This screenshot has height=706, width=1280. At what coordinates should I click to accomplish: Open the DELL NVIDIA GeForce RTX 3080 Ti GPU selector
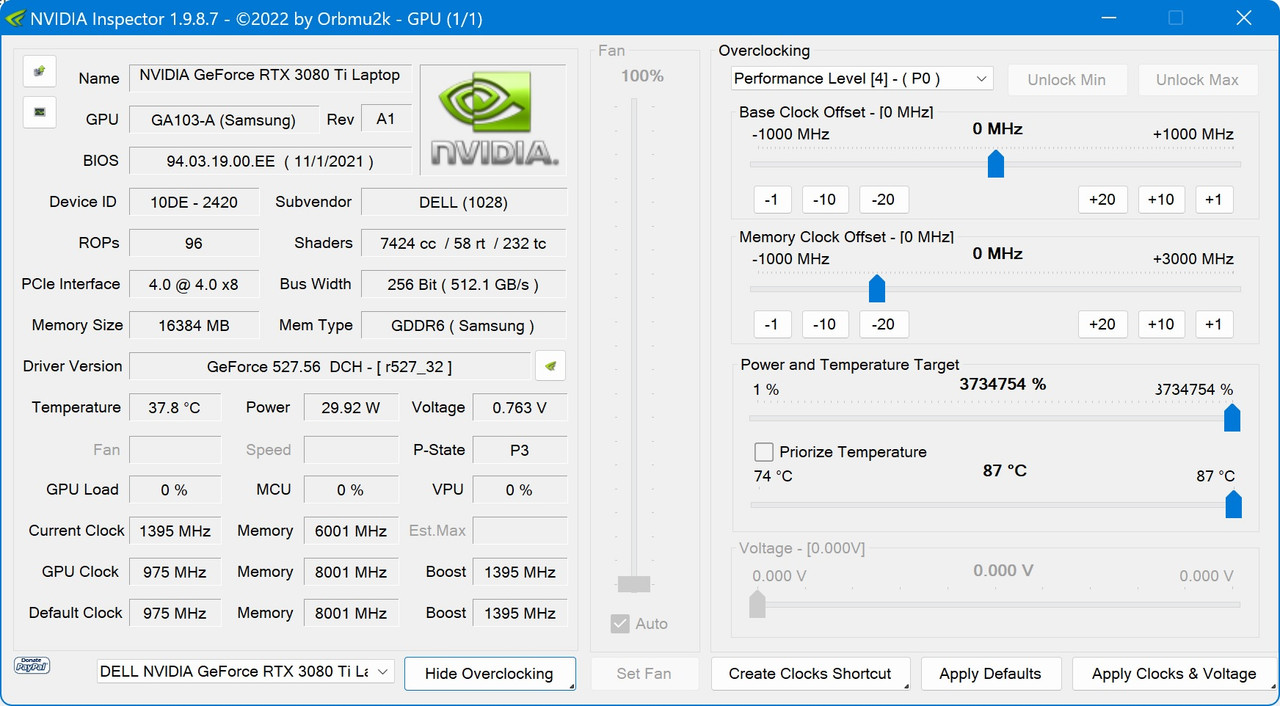pos(246,672)
